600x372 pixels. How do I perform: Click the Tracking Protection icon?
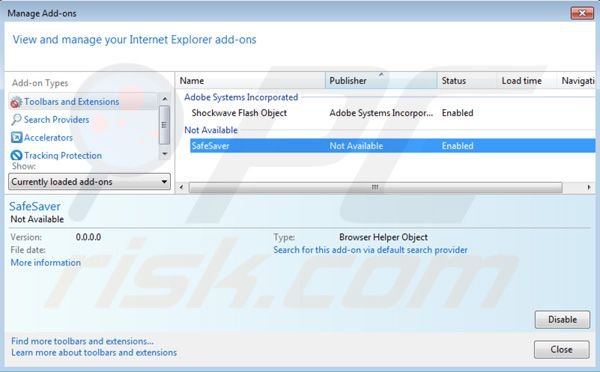click(x=16, y=155)
